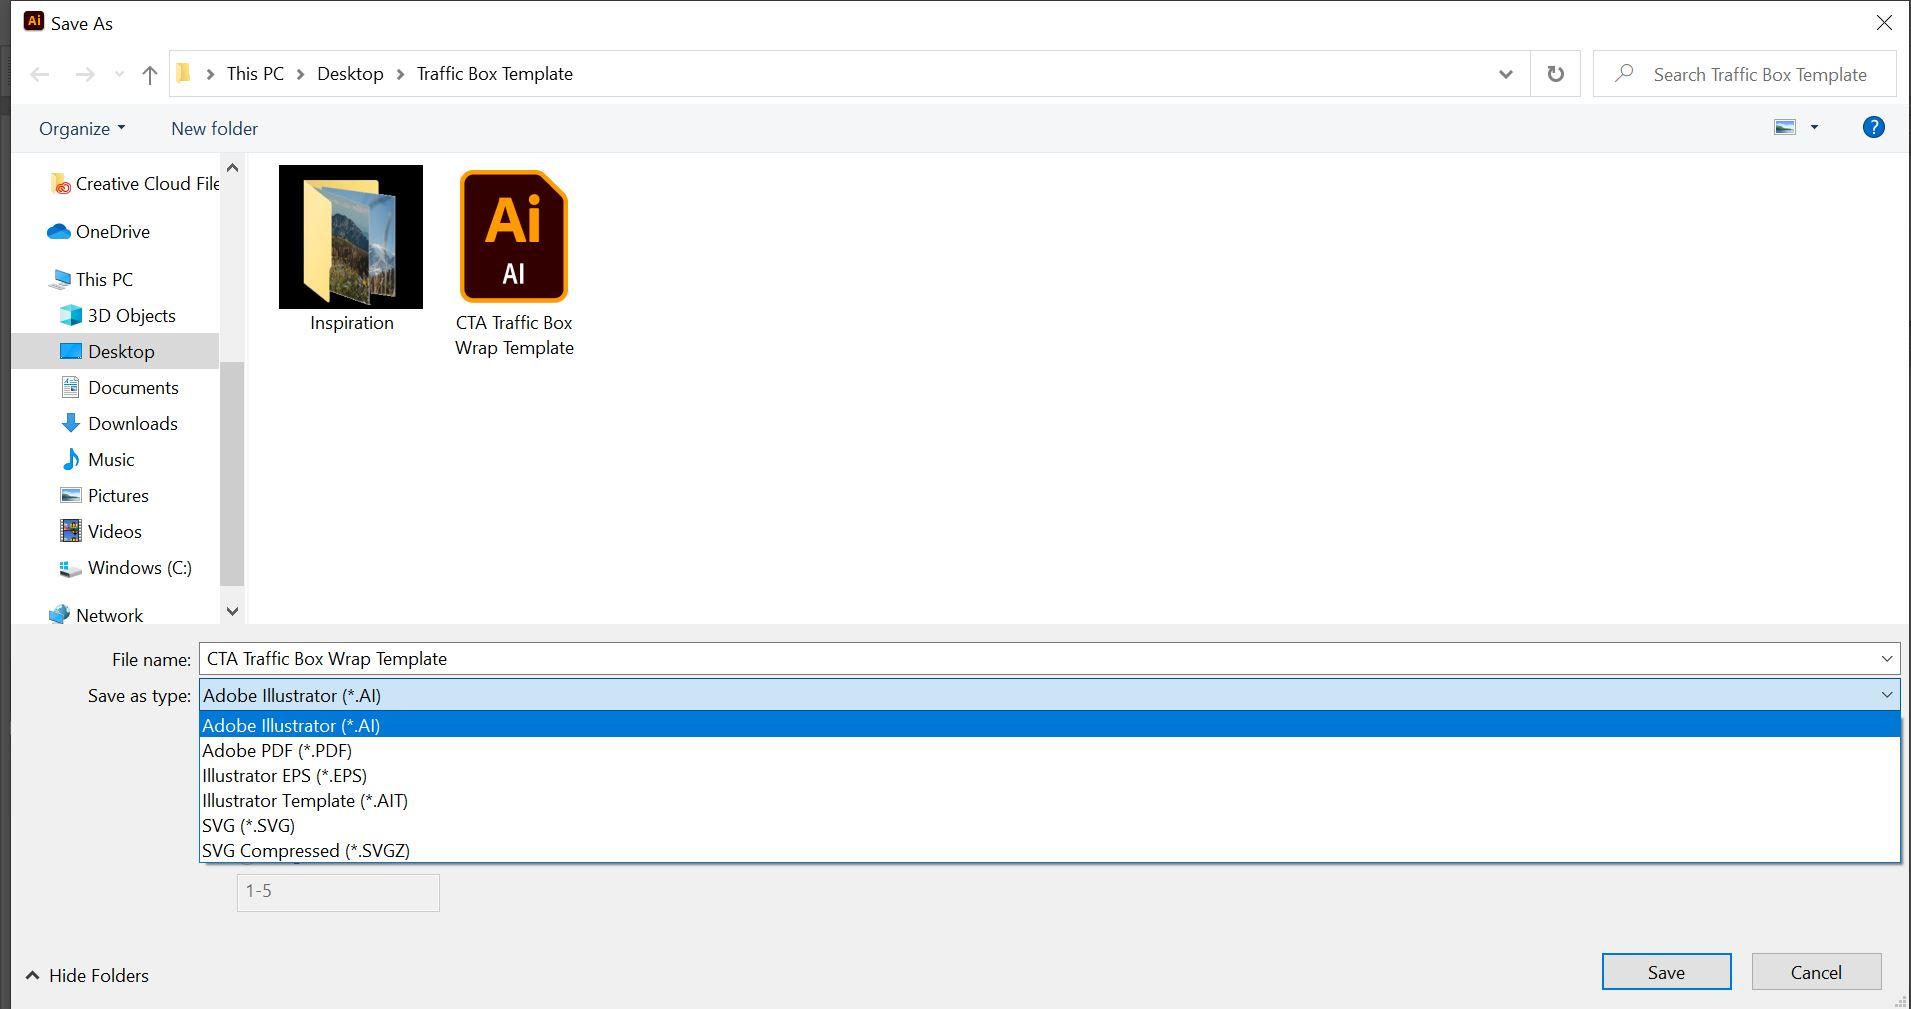Click the up one level arrow
This screenshot has width=1911, height=1009.
click(x=149, y=73)
